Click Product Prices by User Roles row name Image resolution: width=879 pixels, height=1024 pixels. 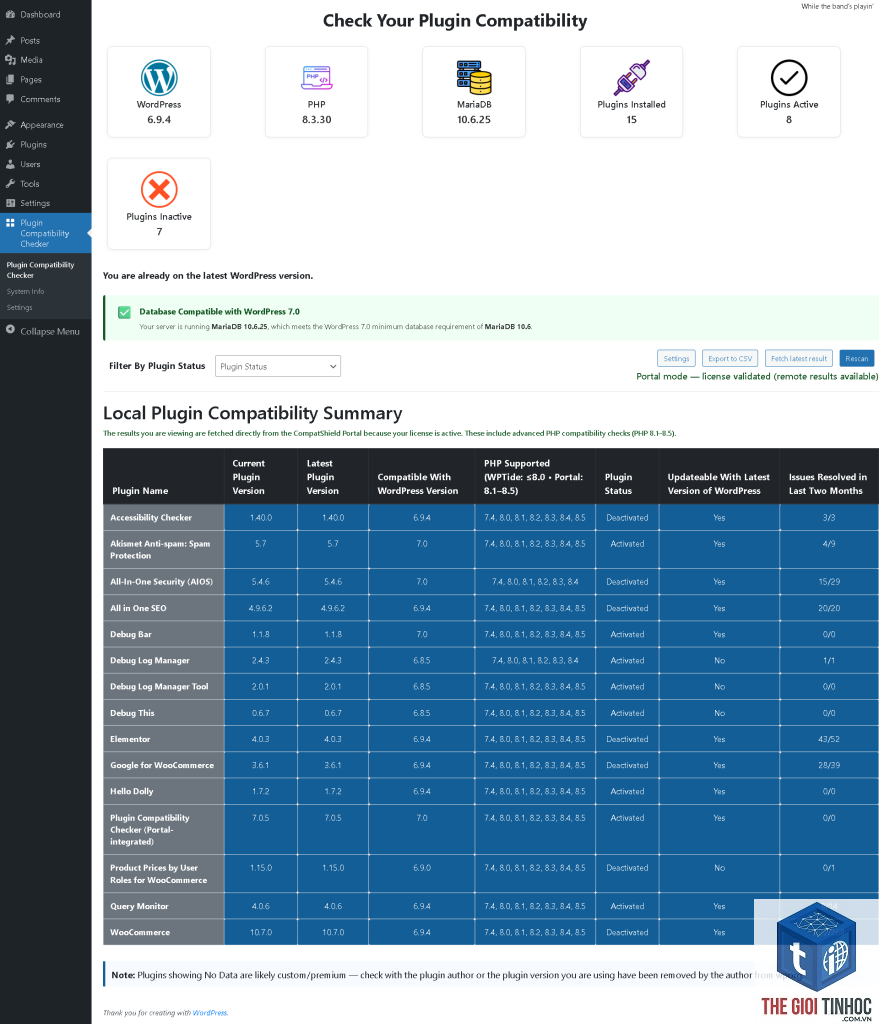tap(159, 874)
